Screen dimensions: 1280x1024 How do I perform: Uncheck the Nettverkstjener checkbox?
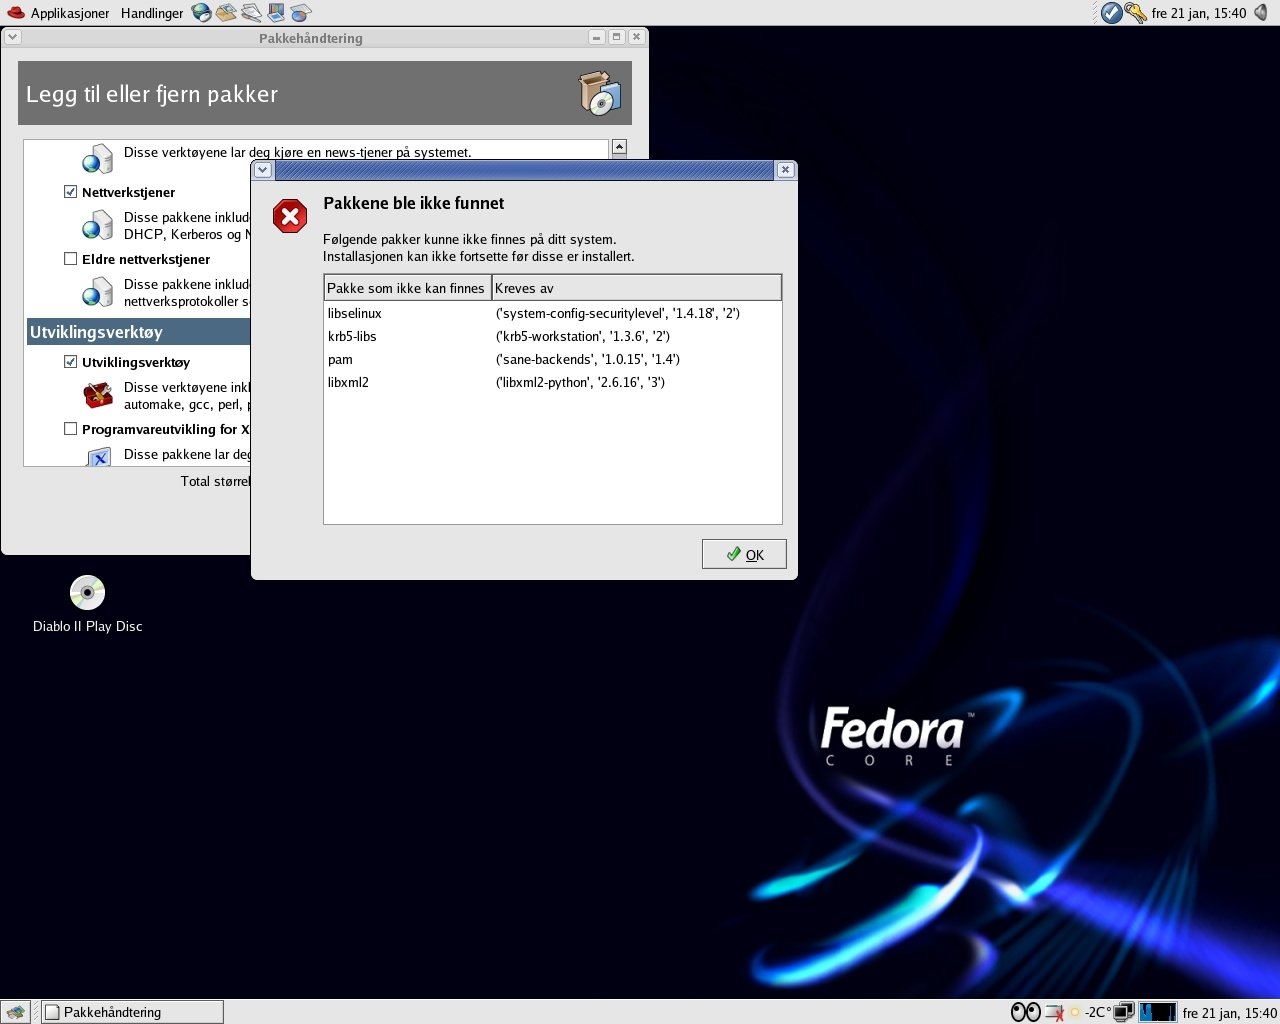tap(70, 192)
